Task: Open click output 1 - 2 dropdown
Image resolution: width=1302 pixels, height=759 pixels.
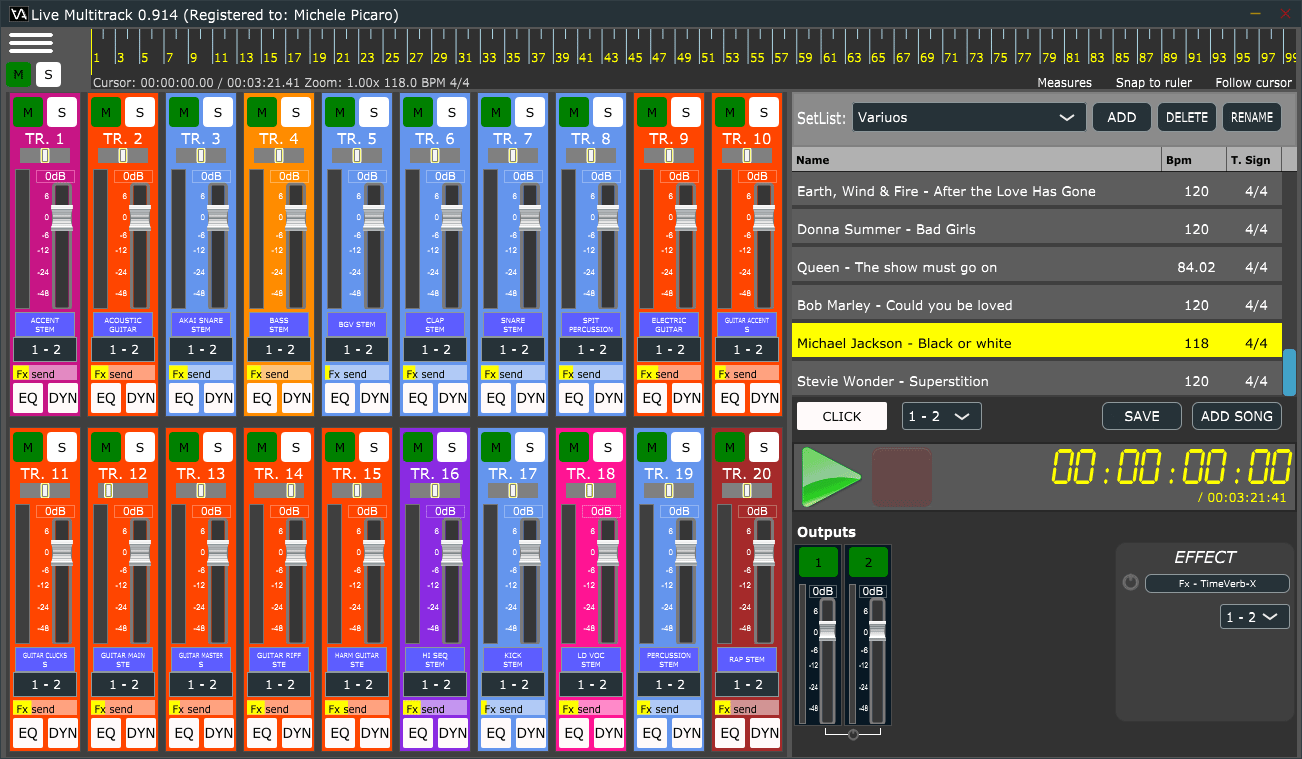Action: 941,416
